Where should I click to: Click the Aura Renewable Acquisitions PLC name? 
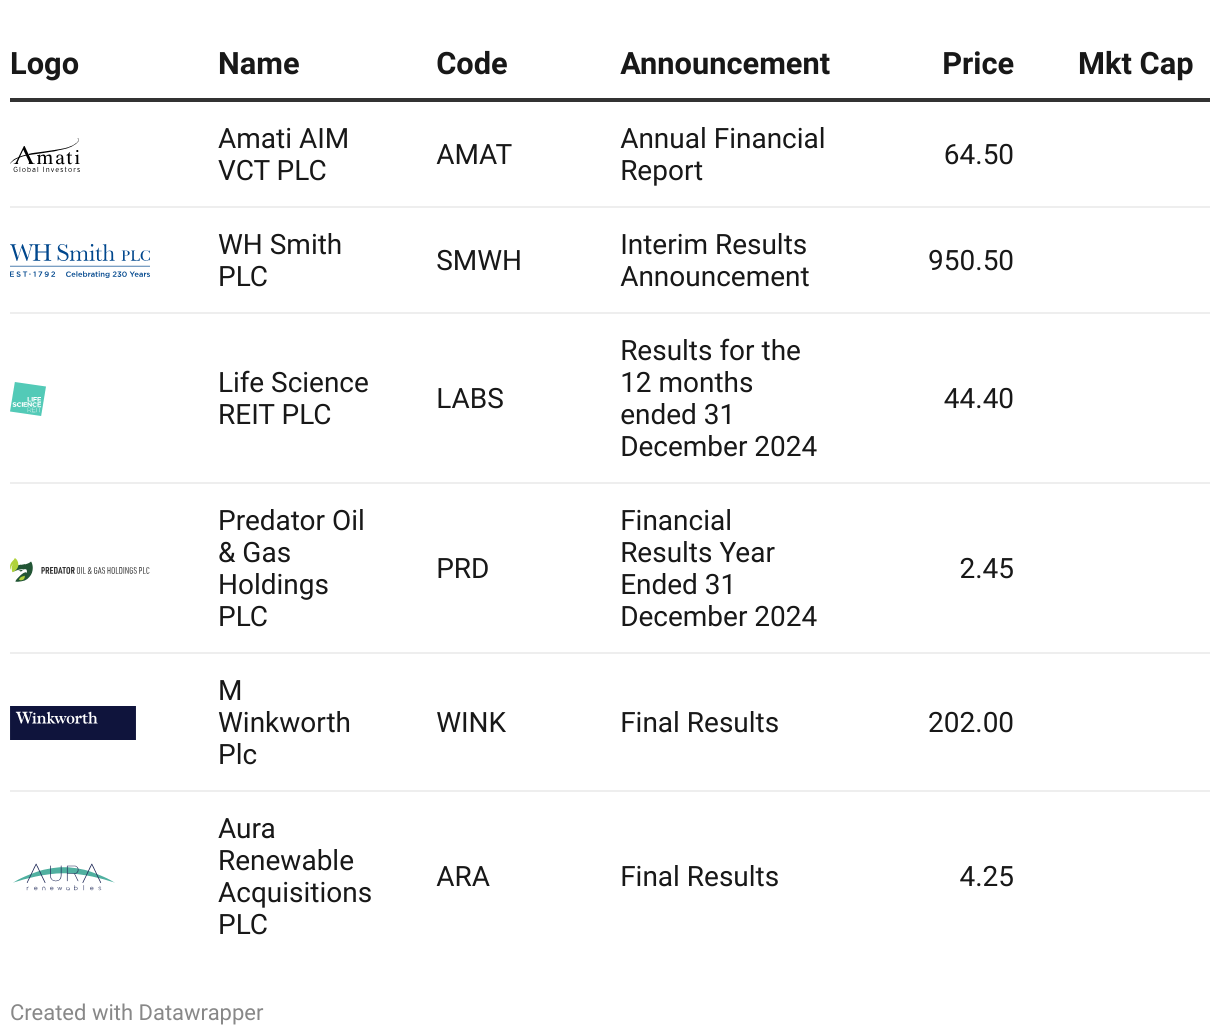[x=295, y=877]
